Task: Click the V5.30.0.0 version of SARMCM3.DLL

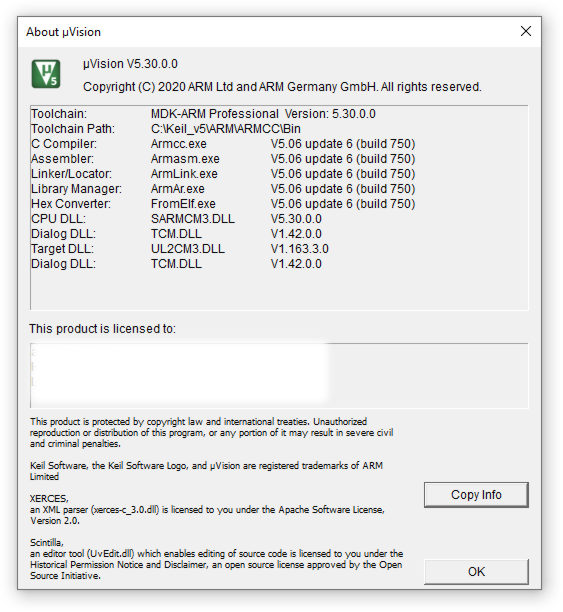Action: (296, 219)
